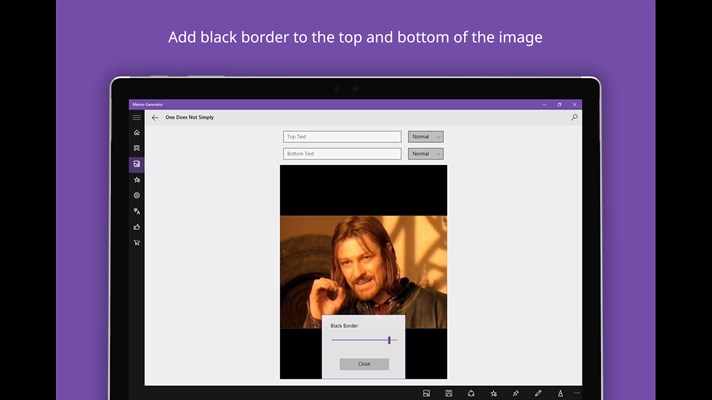Click the picture icon in the bottom bar

coord(426,393)
